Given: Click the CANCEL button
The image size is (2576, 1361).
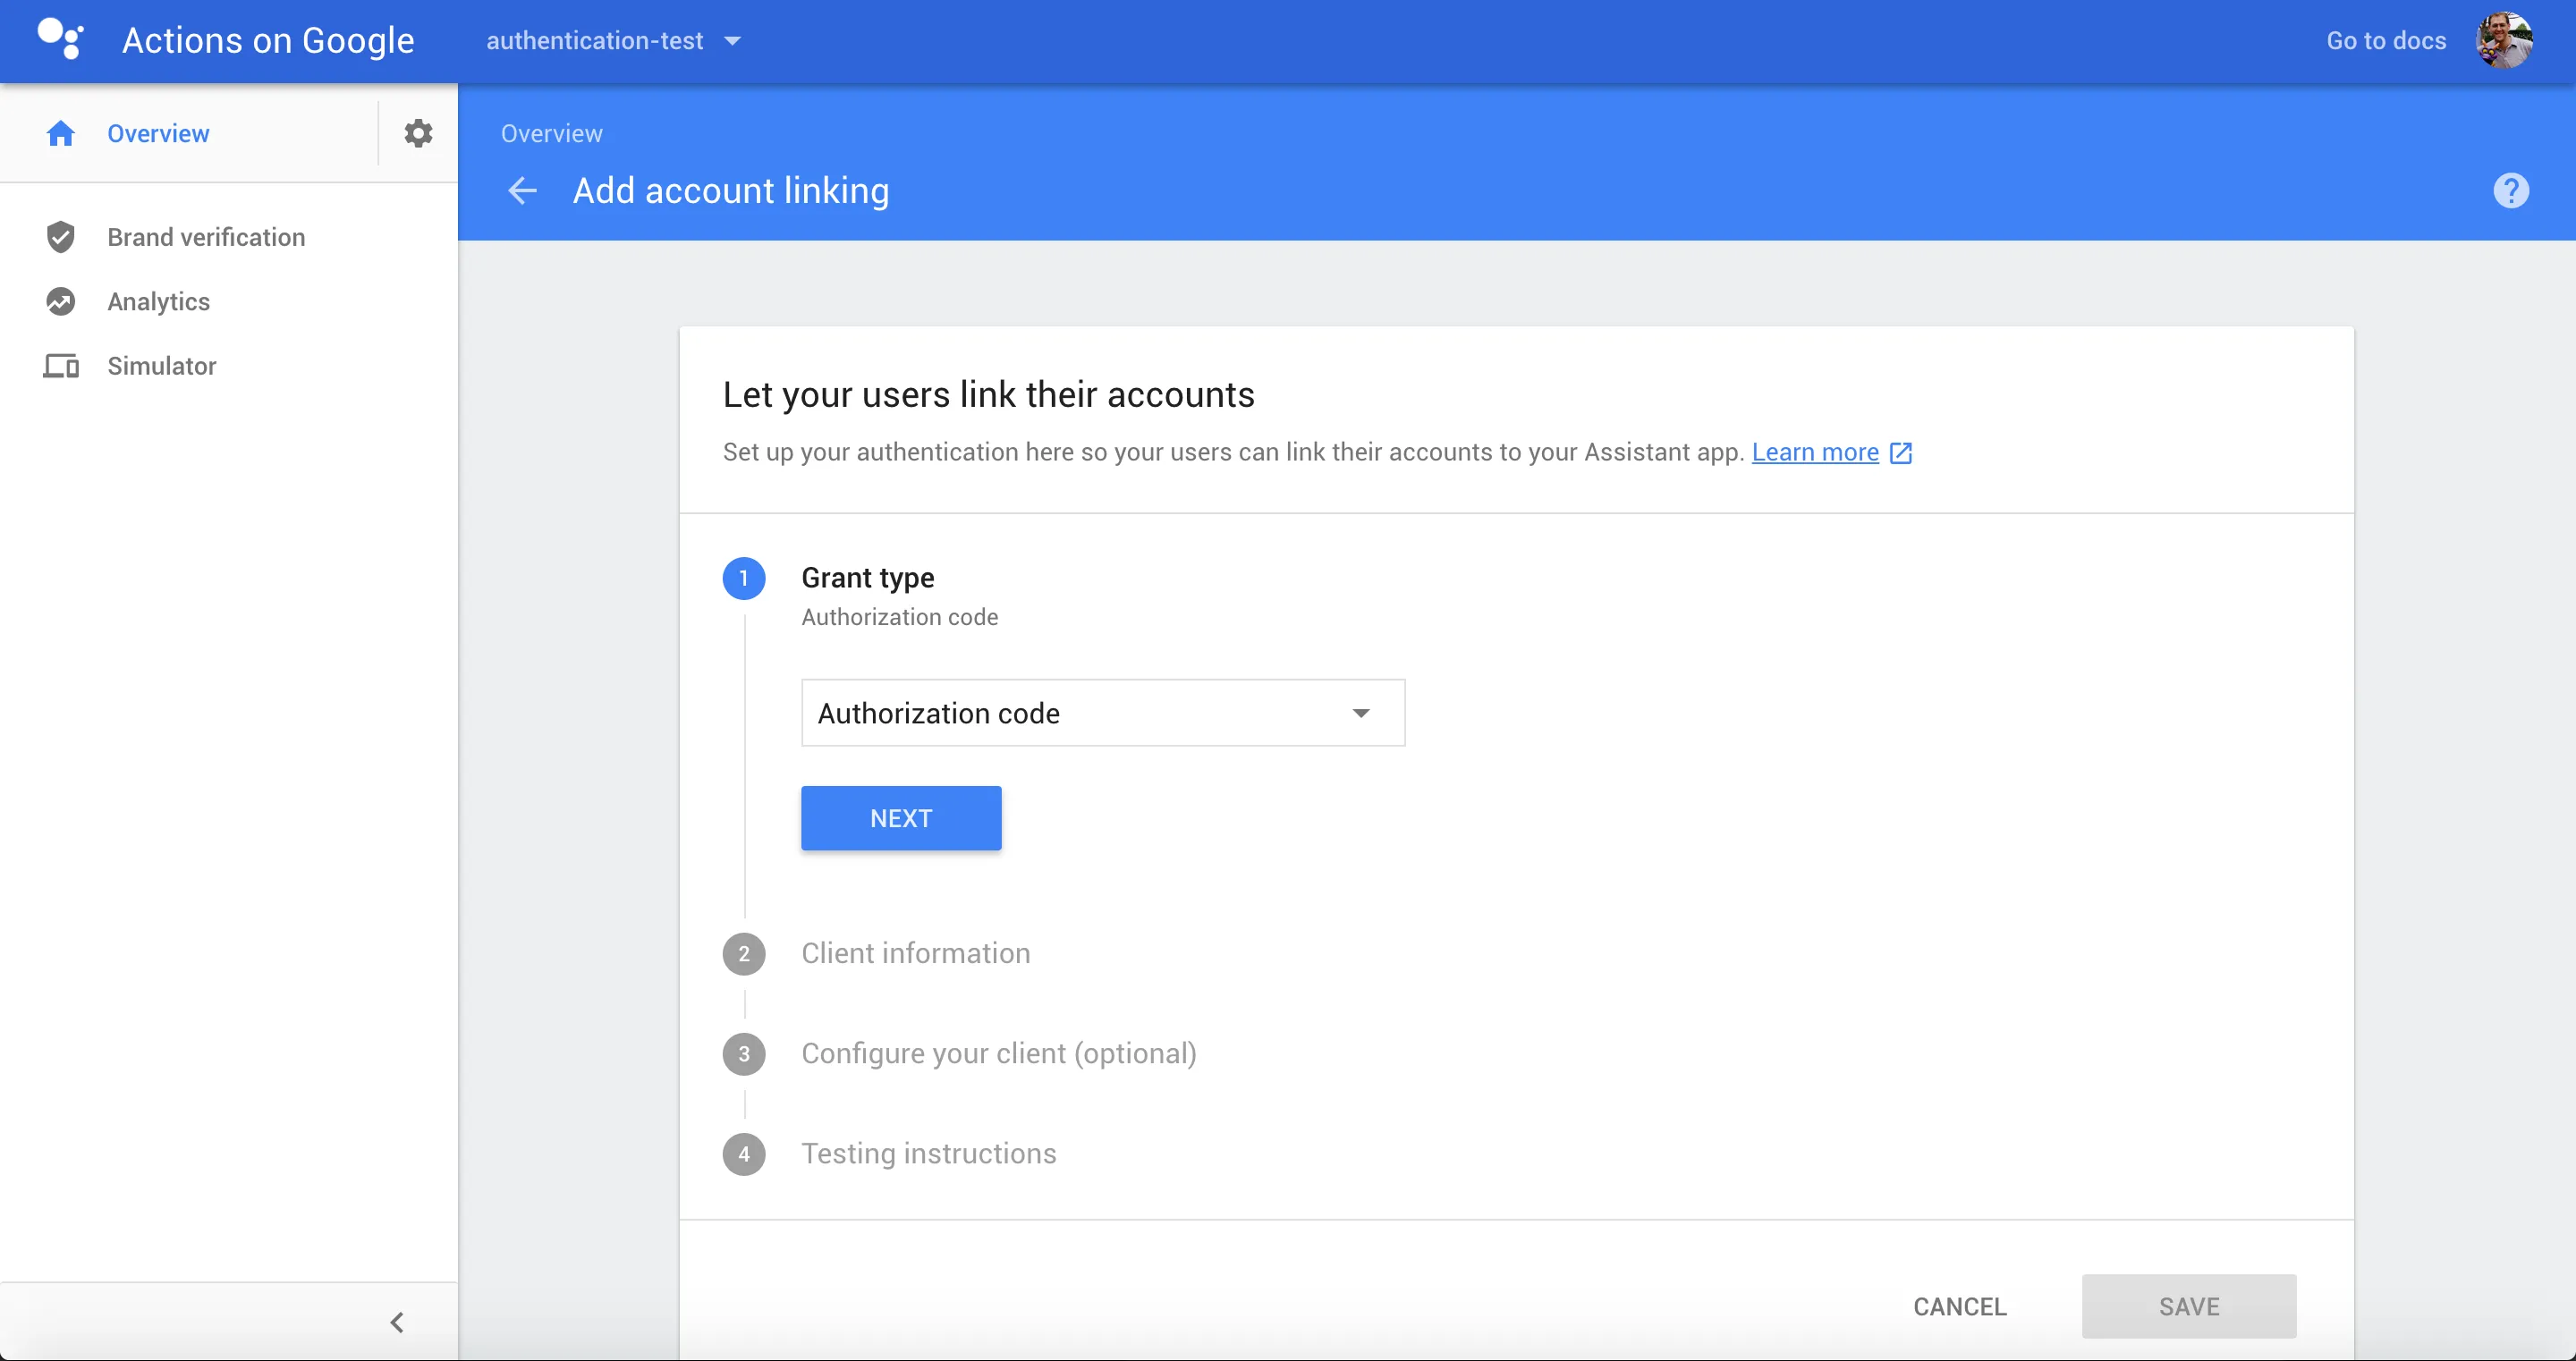Looking at the screenshot, I should pyautogui.click(x=1959, y=1306).
